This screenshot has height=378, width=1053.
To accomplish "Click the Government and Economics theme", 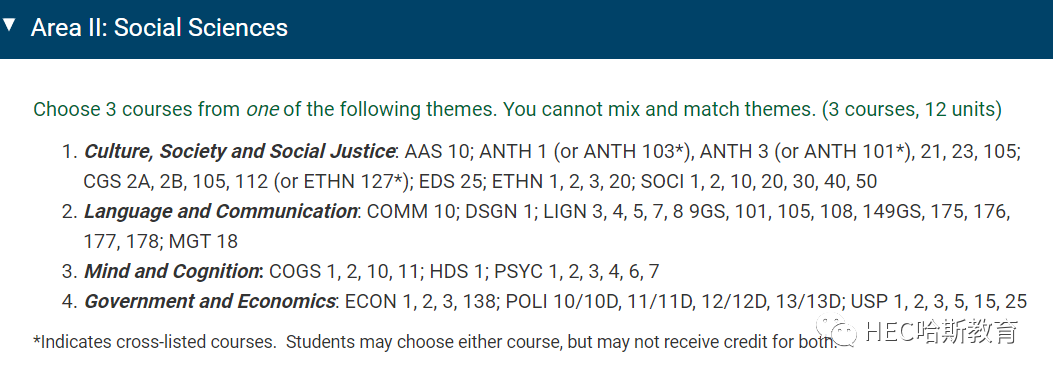I will click(209, 301).
